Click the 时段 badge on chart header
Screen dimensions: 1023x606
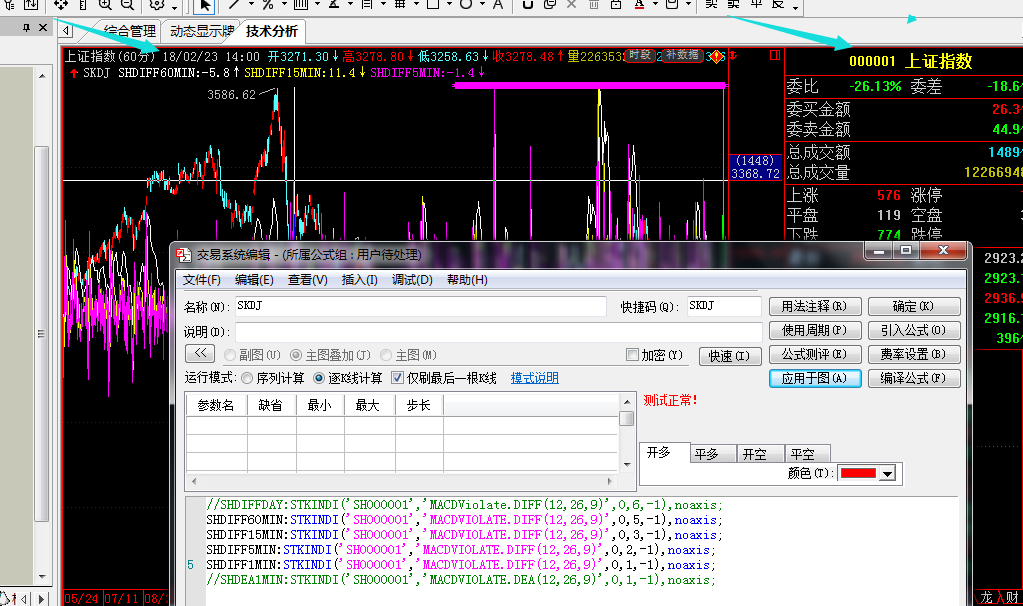640,55
